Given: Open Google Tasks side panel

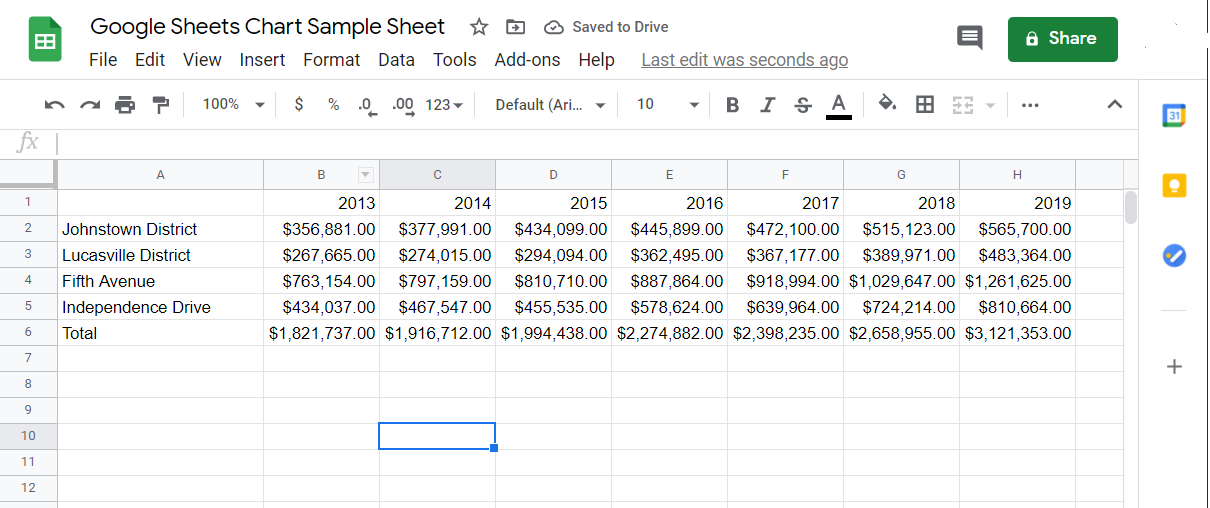Looking at the screenshot, I should point(1174,255).
